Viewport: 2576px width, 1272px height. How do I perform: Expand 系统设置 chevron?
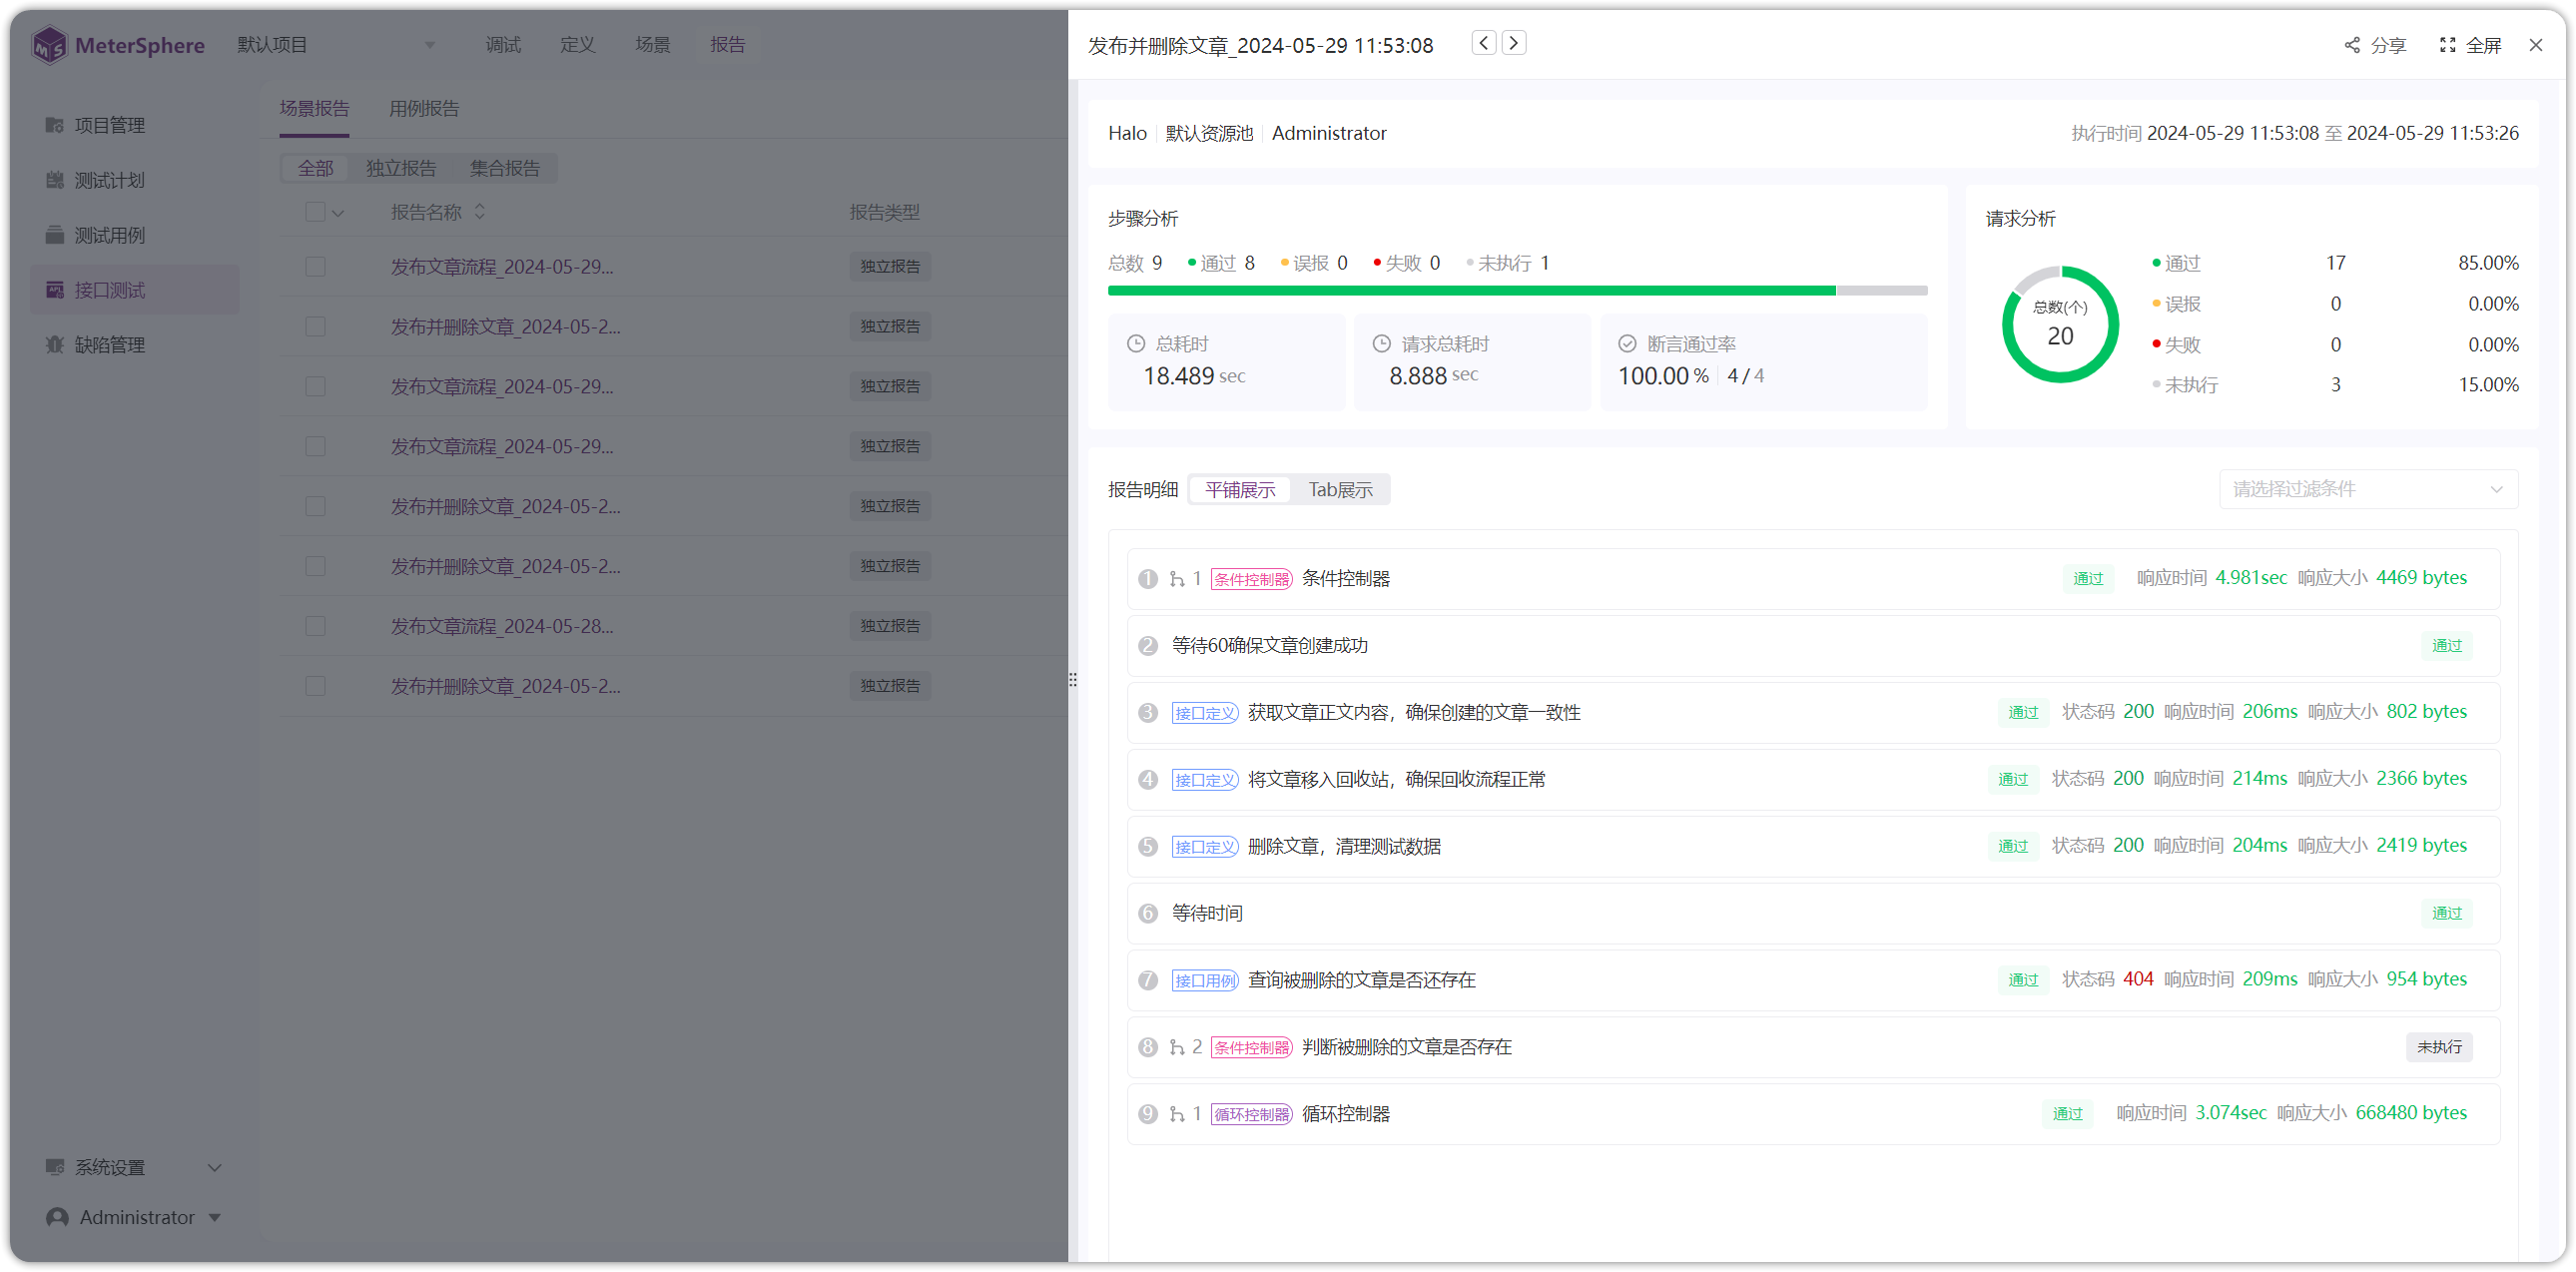click(214, 1168)
